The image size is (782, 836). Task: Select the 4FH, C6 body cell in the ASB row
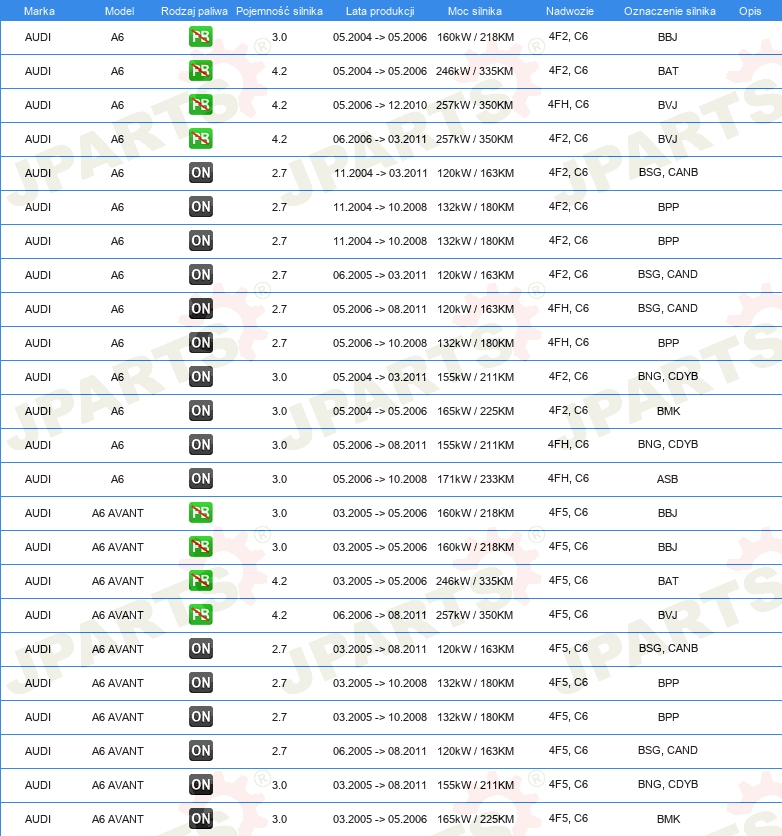pos(568,478)
